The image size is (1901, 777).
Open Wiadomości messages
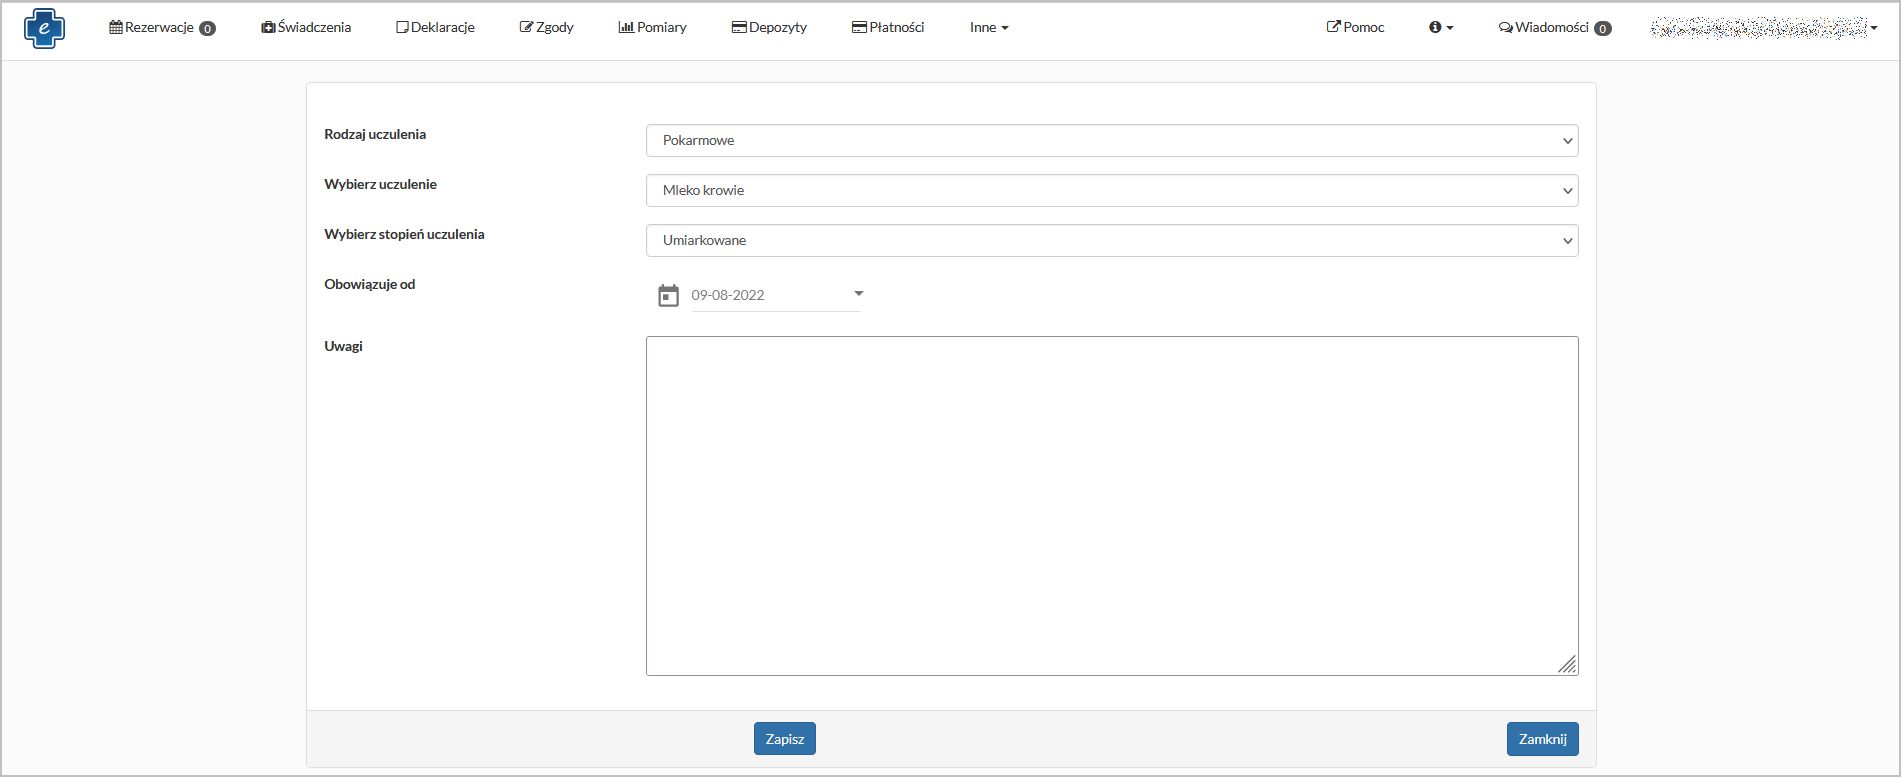1554,28
